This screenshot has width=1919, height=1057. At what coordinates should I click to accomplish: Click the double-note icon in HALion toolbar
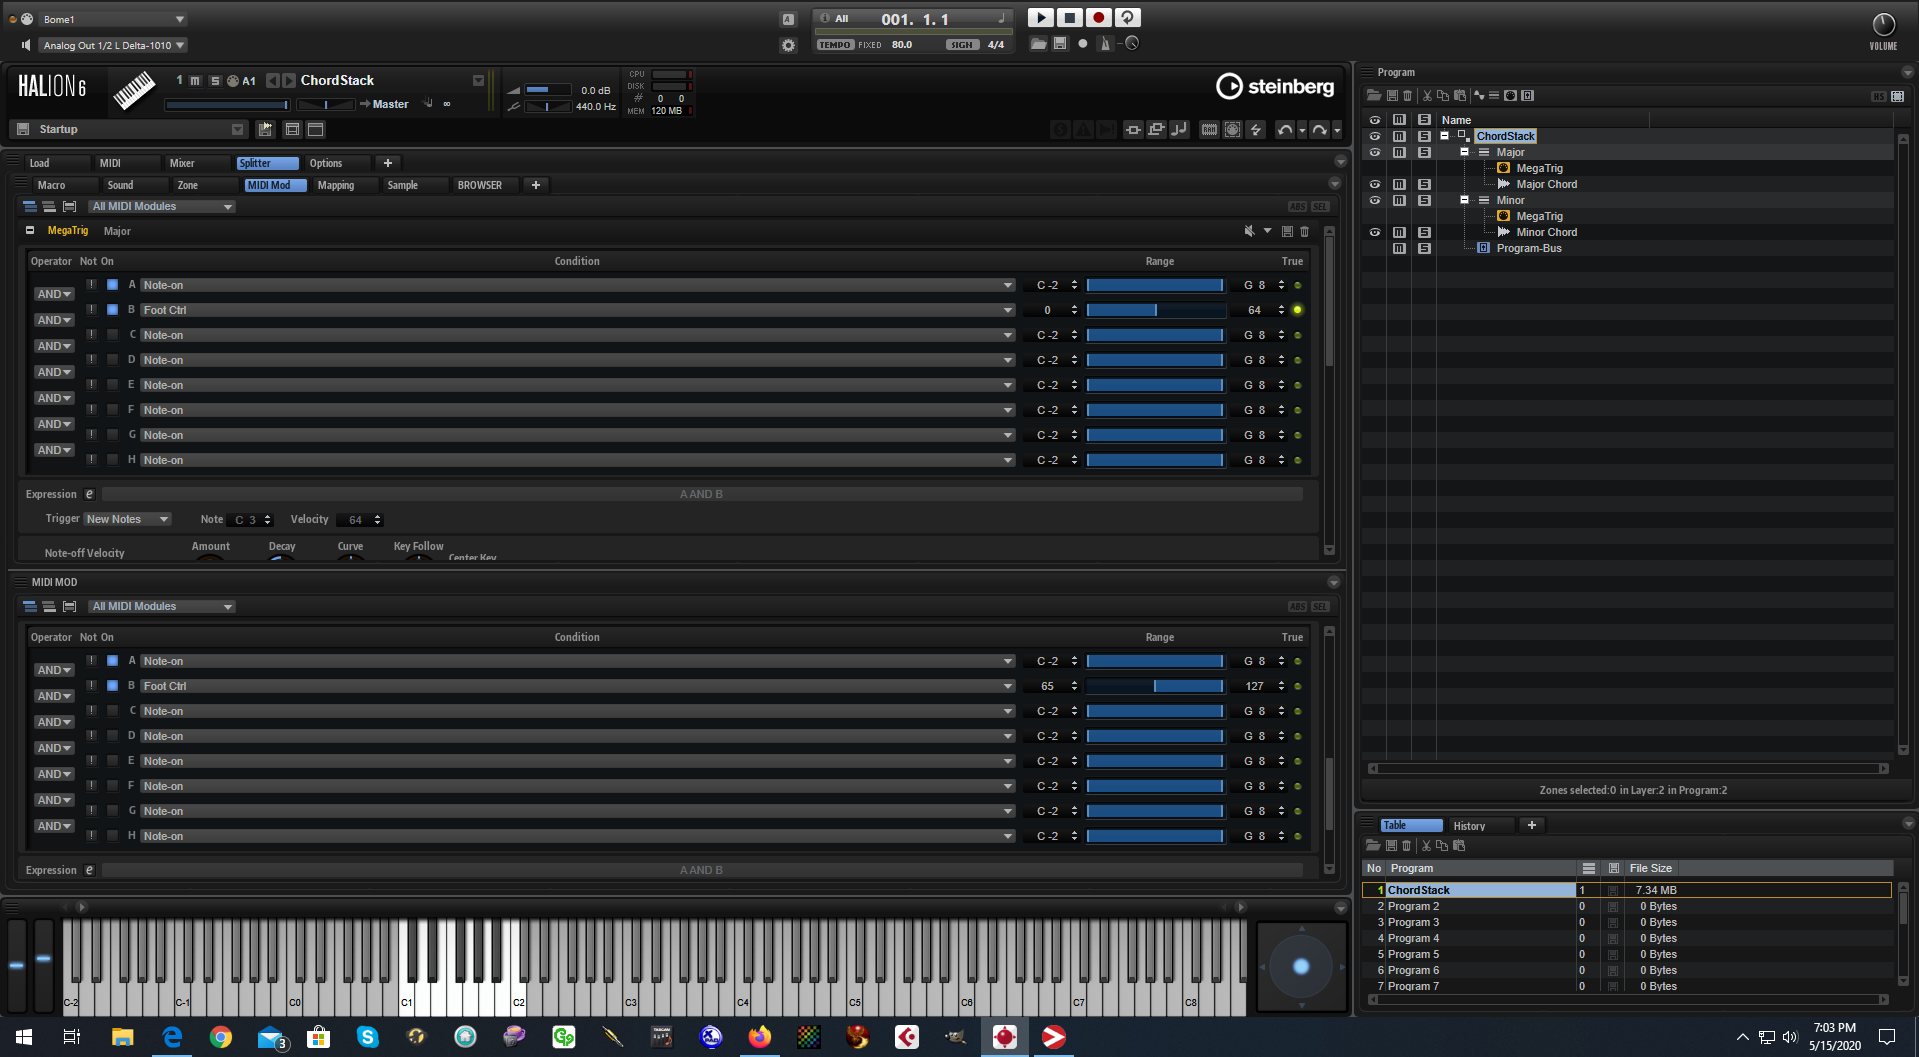click(x=1179, y=129)
